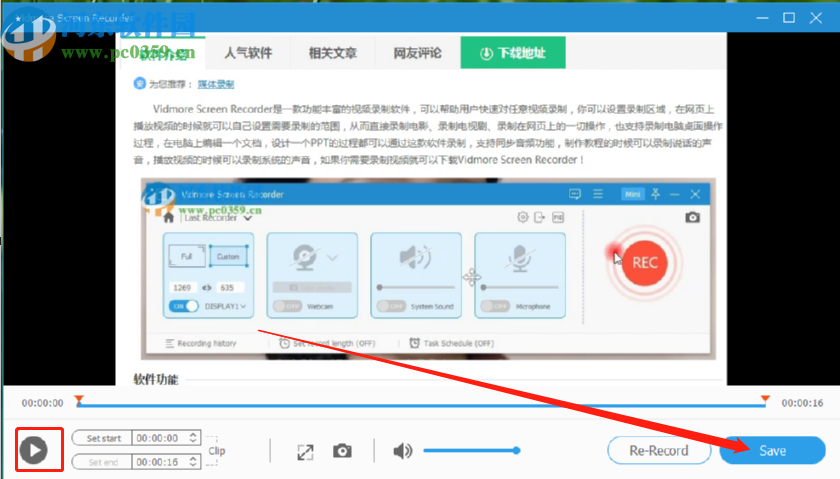Click the Mini mode button

(633, 194)
